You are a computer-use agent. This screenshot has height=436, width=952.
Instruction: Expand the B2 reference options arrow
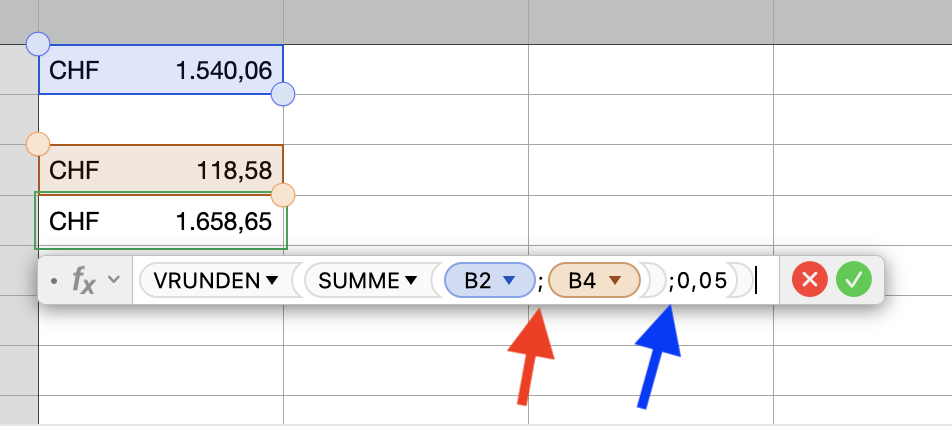[x=509, y=282]
